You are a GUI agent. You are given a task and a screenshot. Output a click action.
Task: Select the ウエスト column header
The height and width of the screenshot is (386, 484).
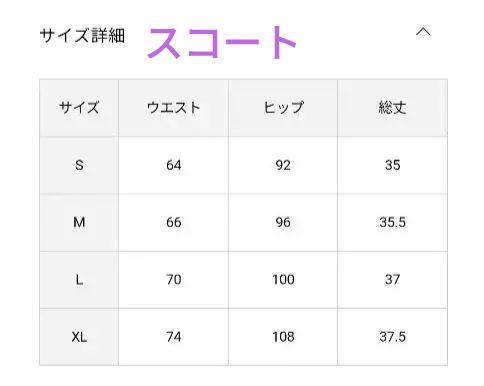pos(173,108)
